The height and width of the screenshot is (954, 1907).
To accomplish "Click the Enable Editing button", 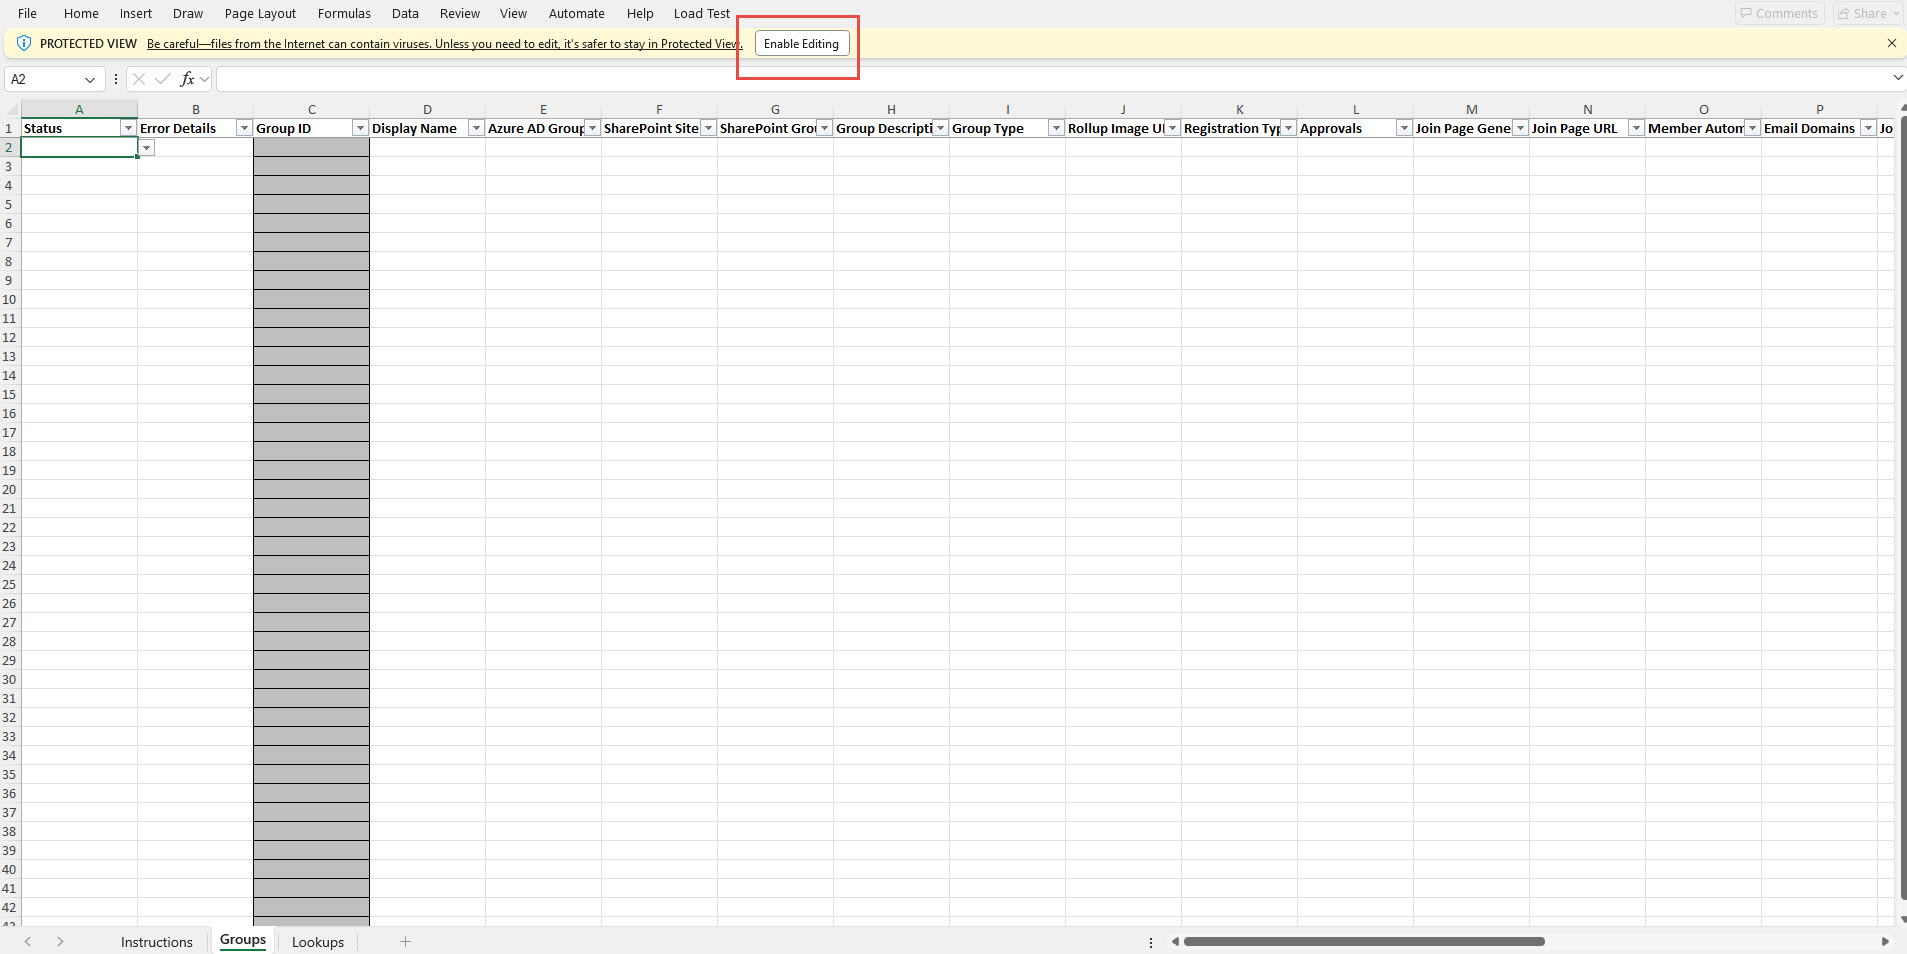I will (801, 43).
